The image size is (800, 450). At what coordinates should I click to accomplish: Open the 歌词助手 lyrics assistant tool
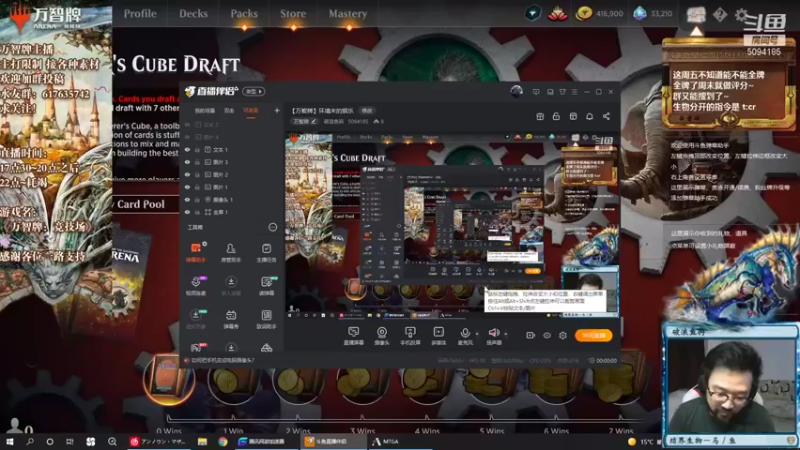pos(266,318)
